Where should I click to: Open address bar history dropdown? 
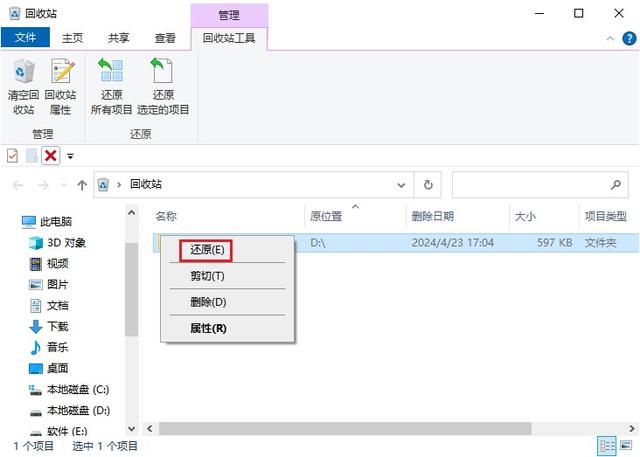coord(401,185)
